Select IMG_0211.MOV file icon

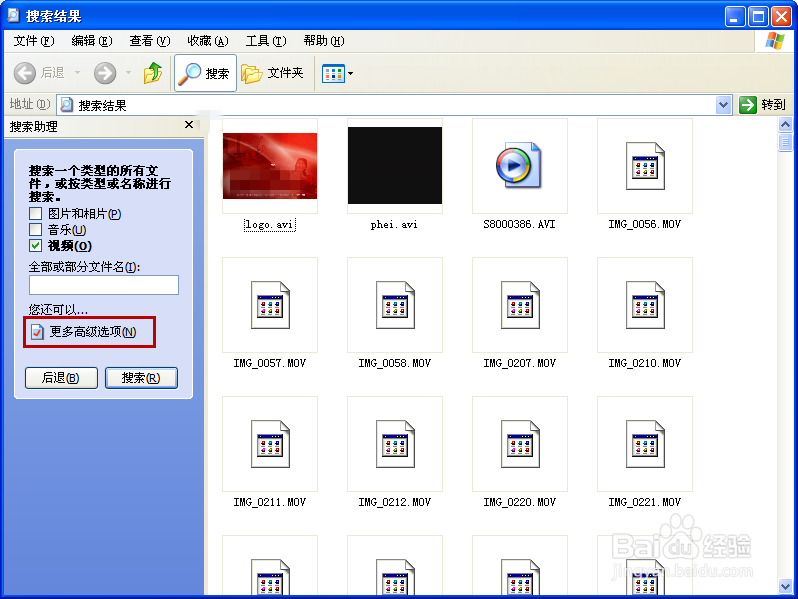tap(270, 444)
